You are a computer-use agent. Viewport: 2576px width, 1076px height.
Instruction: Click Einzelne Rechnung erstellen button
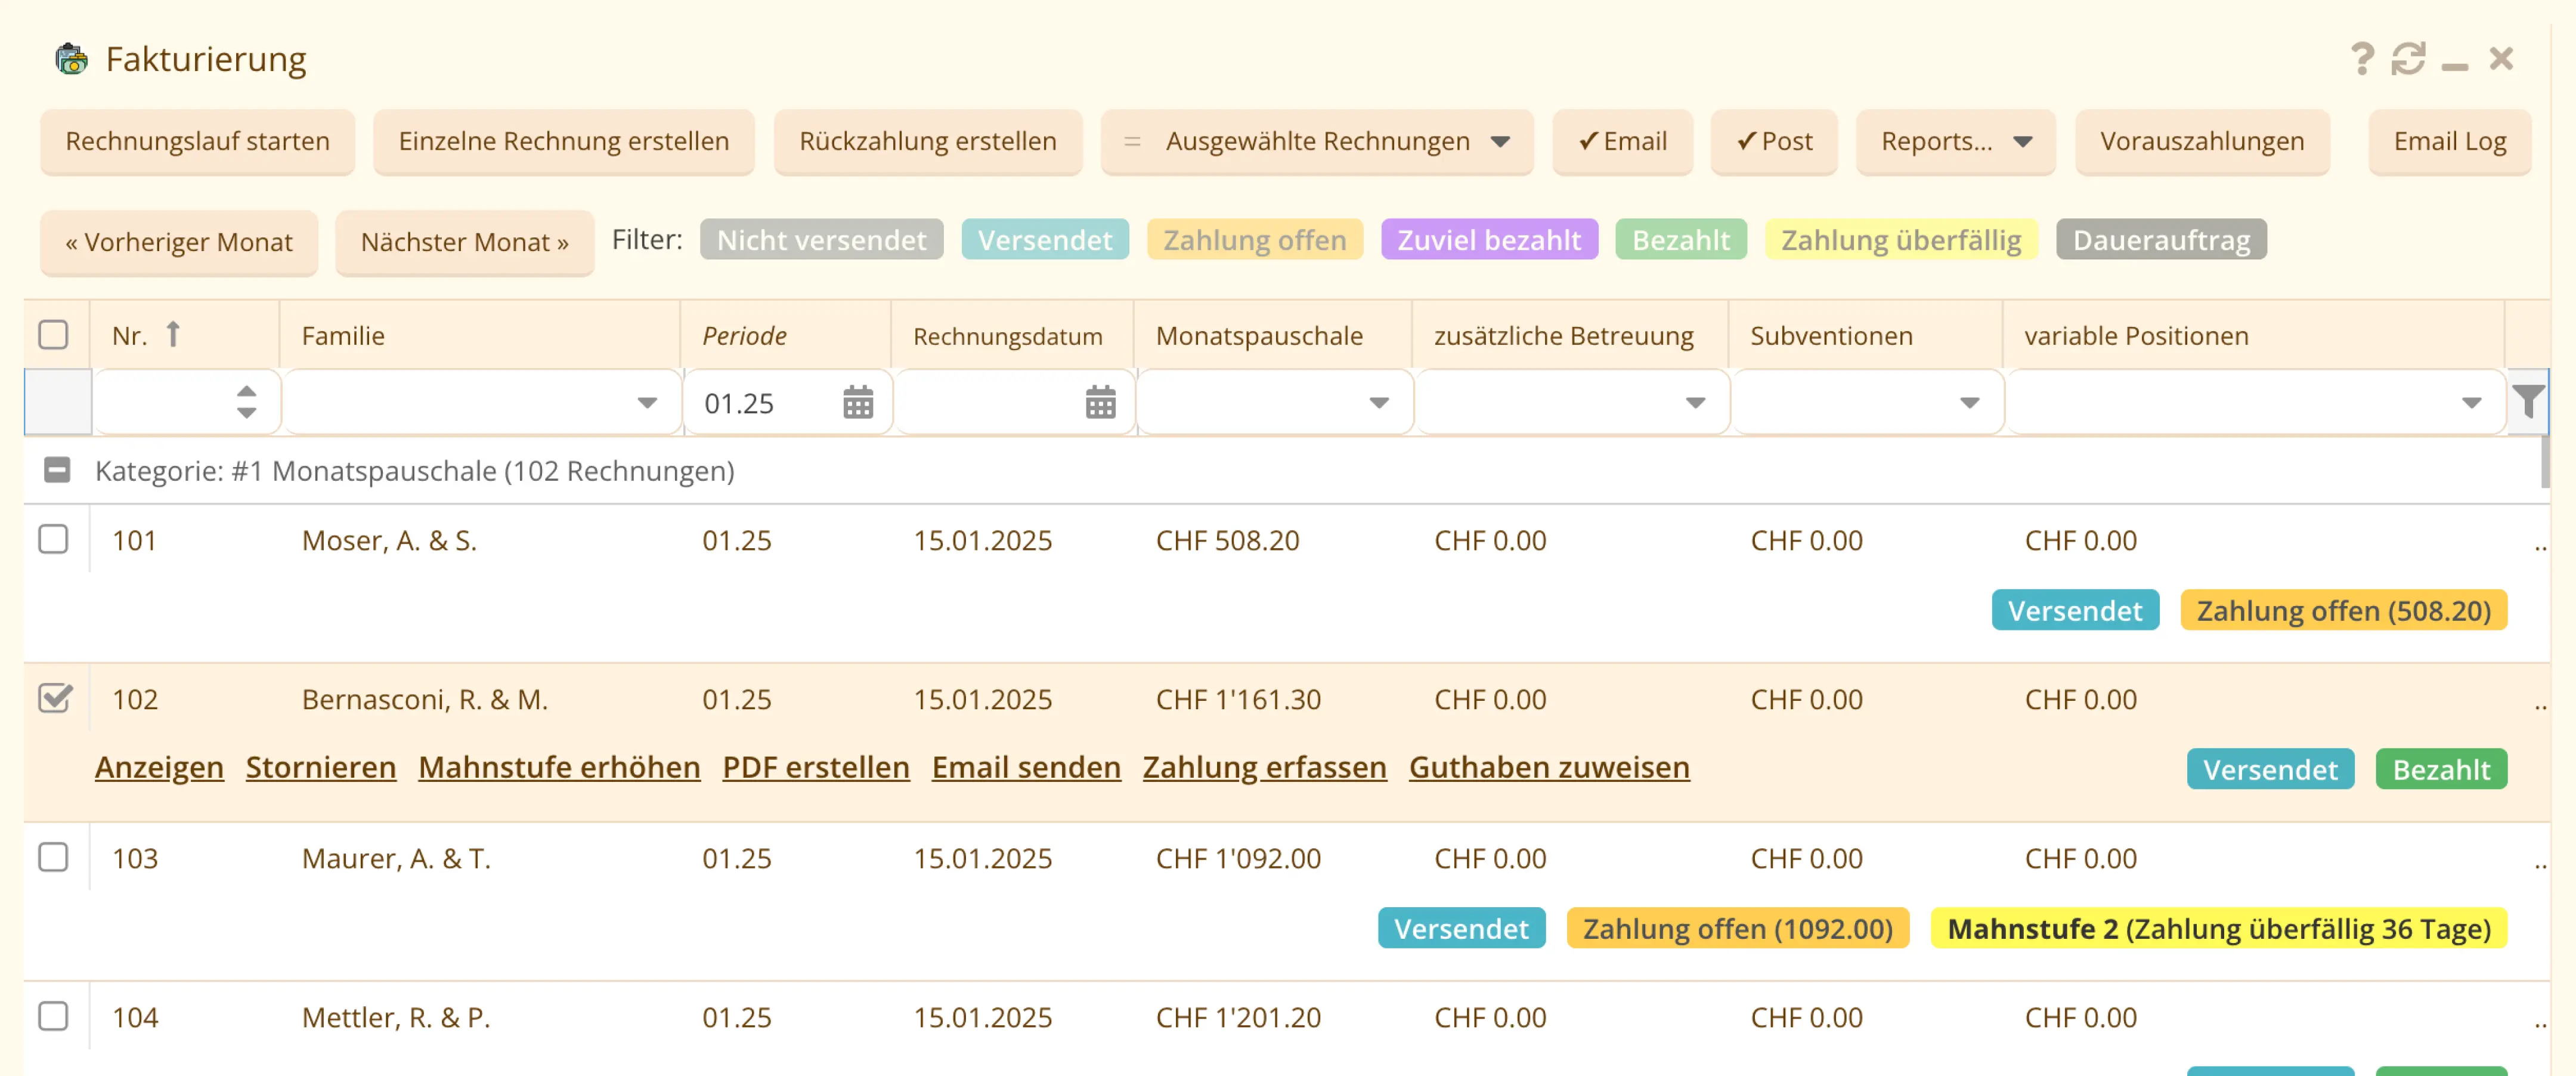[x=564, y=141]
